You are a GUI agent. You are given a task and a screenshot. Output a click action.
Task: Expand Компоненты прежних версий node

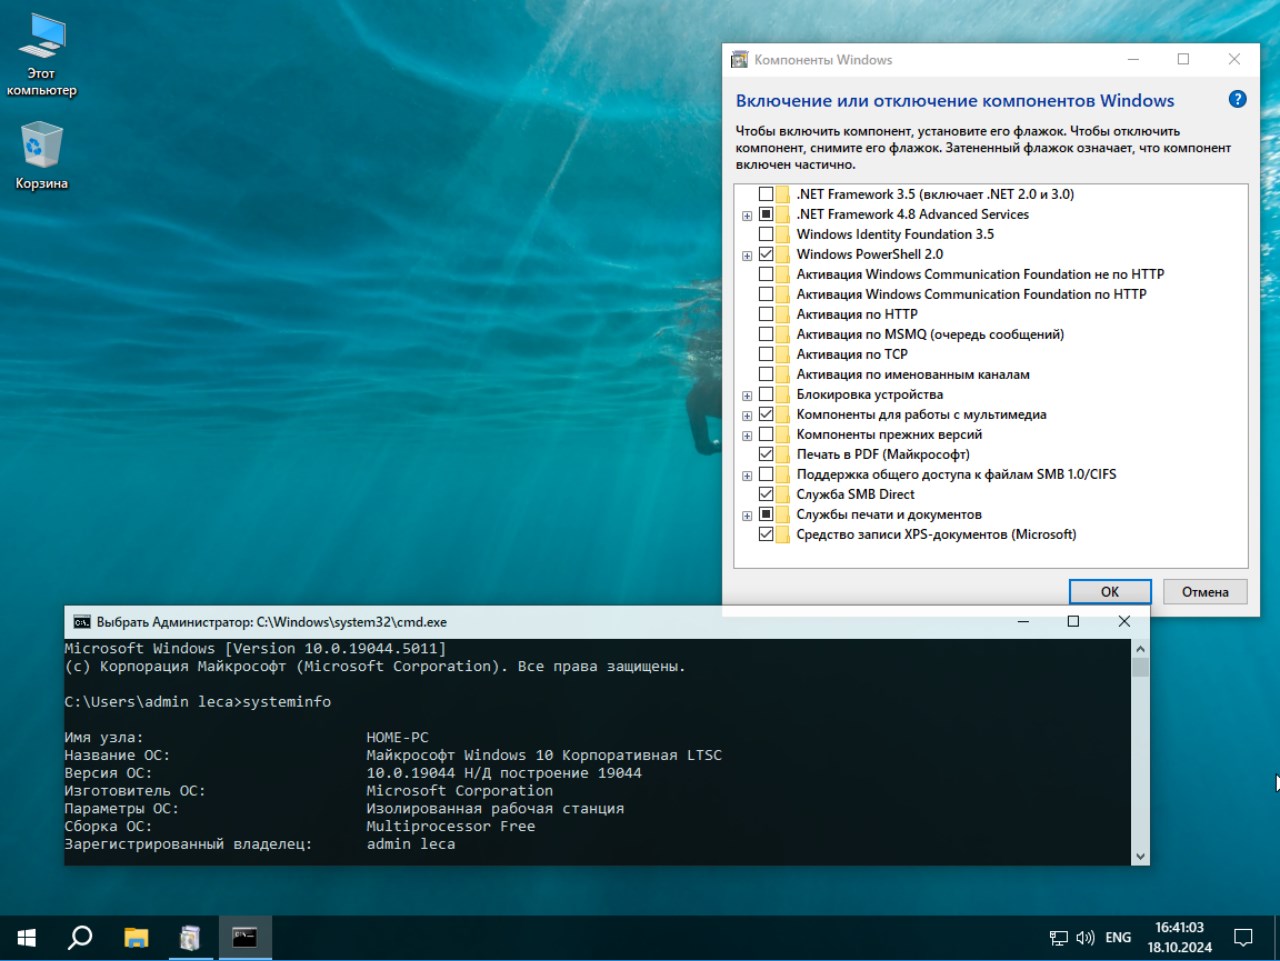pyautogui.click(x=747, y=436)
